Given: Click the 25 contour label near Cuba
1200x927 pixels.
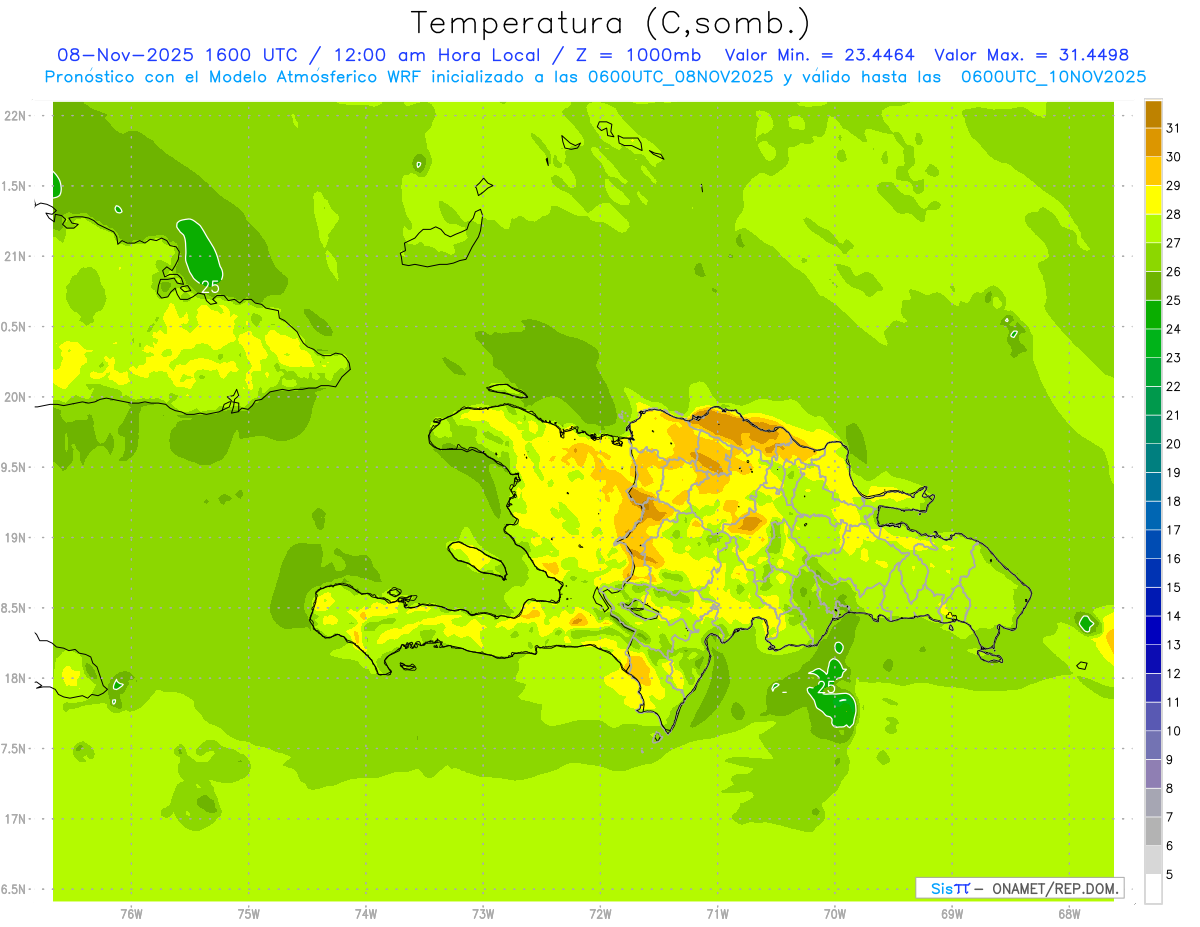Looking at the screenshot, I should point(210,287).
